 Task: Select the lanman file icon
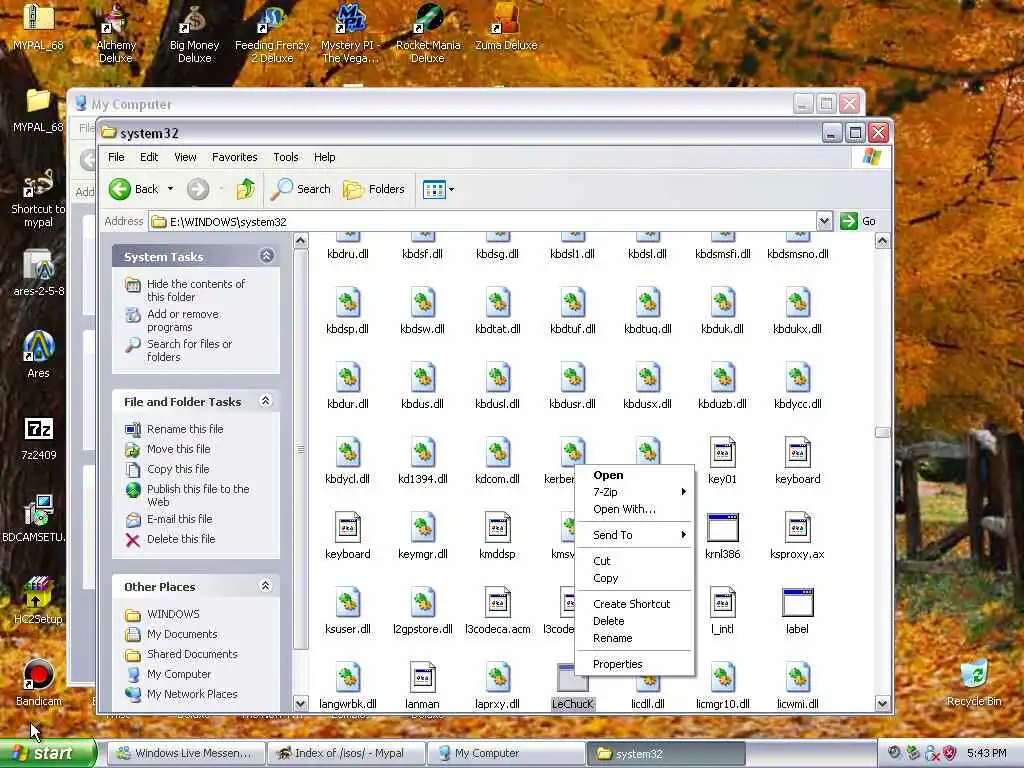(423, 679)
